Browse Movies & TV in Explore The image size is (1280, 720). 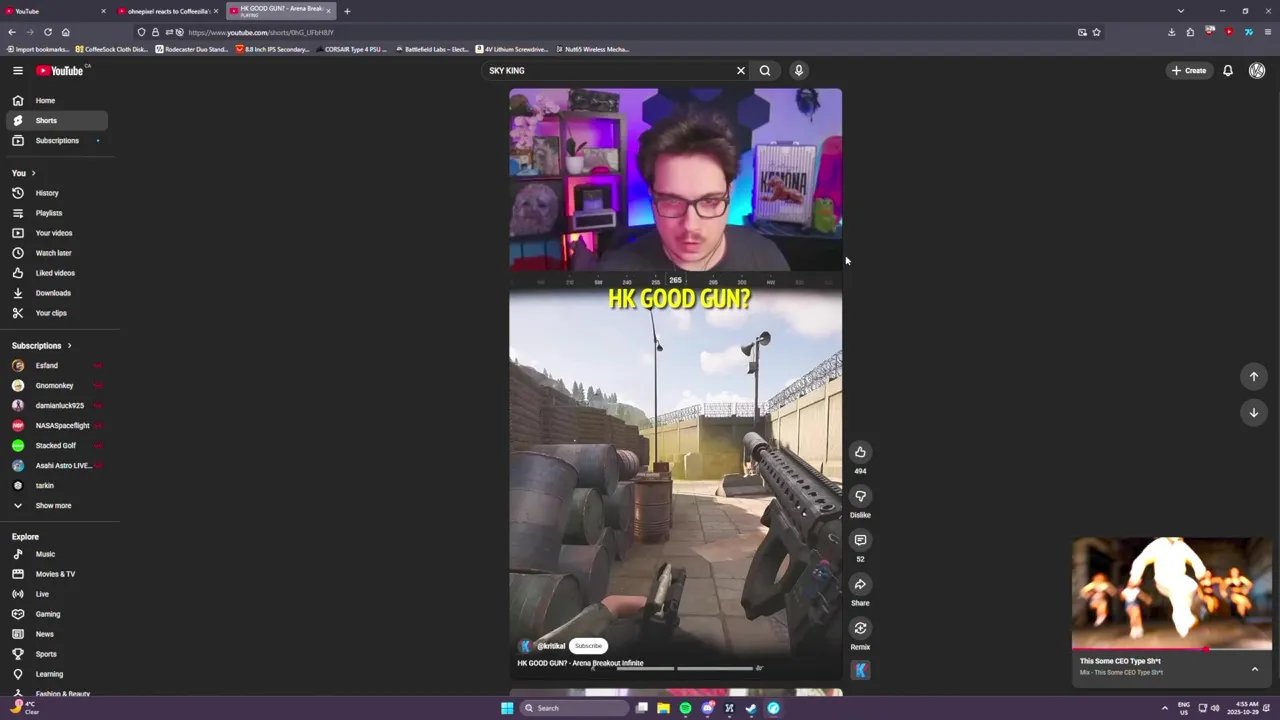click(56, 574)
